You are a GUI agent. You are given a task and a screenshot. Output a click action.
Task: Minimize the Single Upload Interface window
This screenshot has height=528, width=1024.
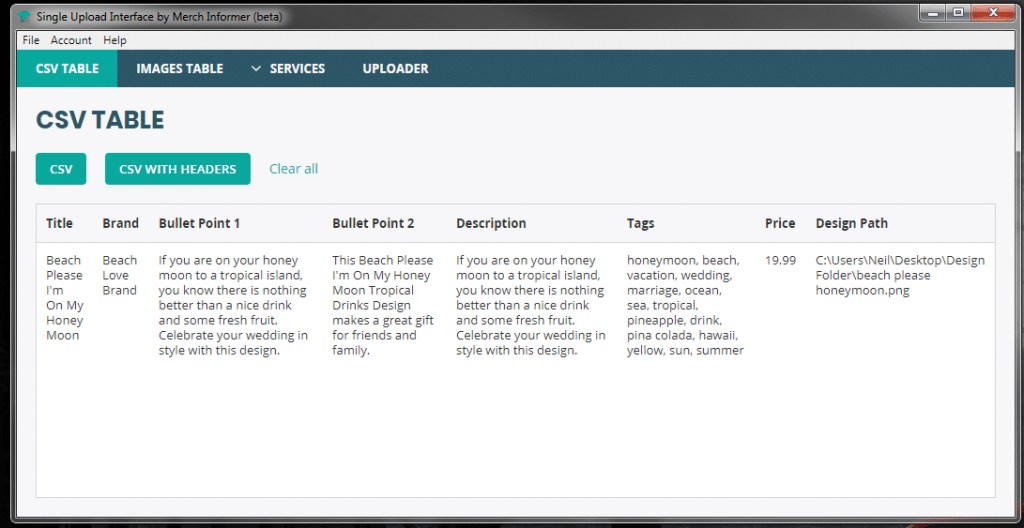pyautogui.click(x=933, y=12)
